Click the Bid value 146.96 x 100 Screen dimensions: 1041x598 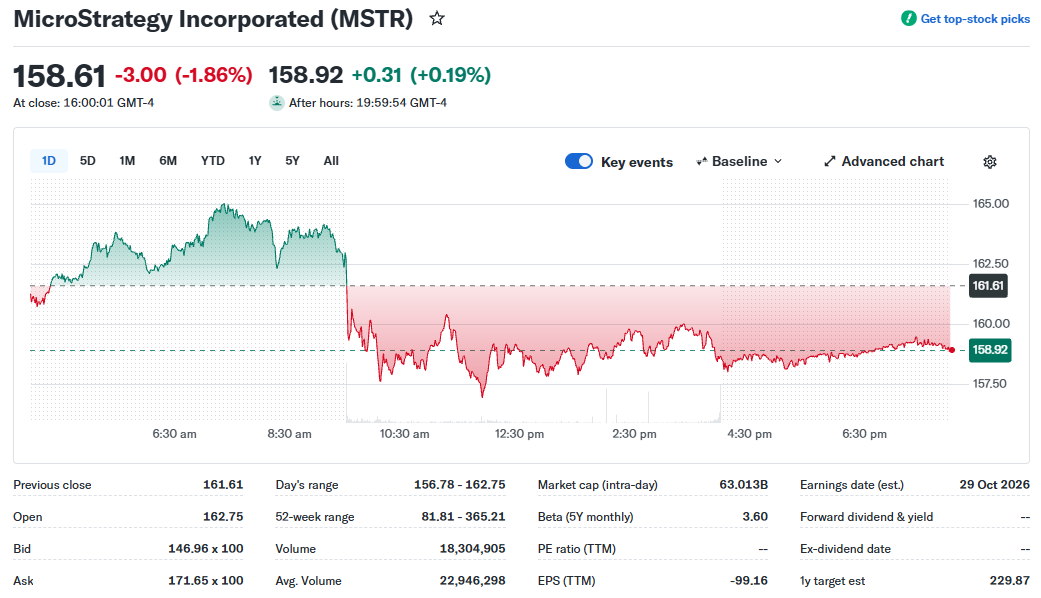click(206, 548)
